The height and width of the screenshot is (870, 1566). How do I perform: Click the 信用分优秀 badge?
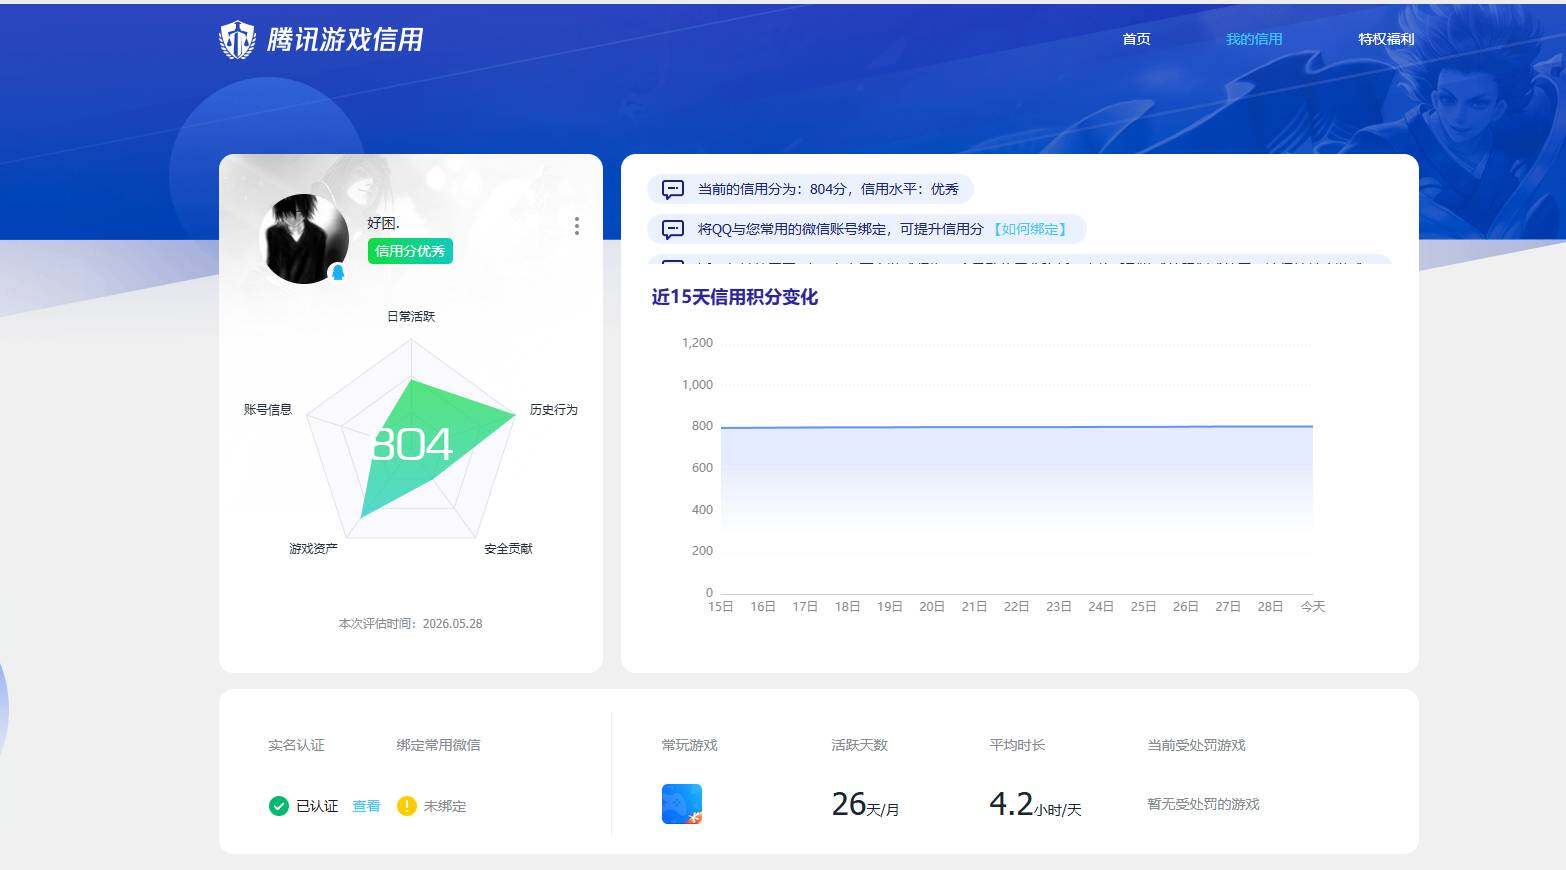coord(410,251)
